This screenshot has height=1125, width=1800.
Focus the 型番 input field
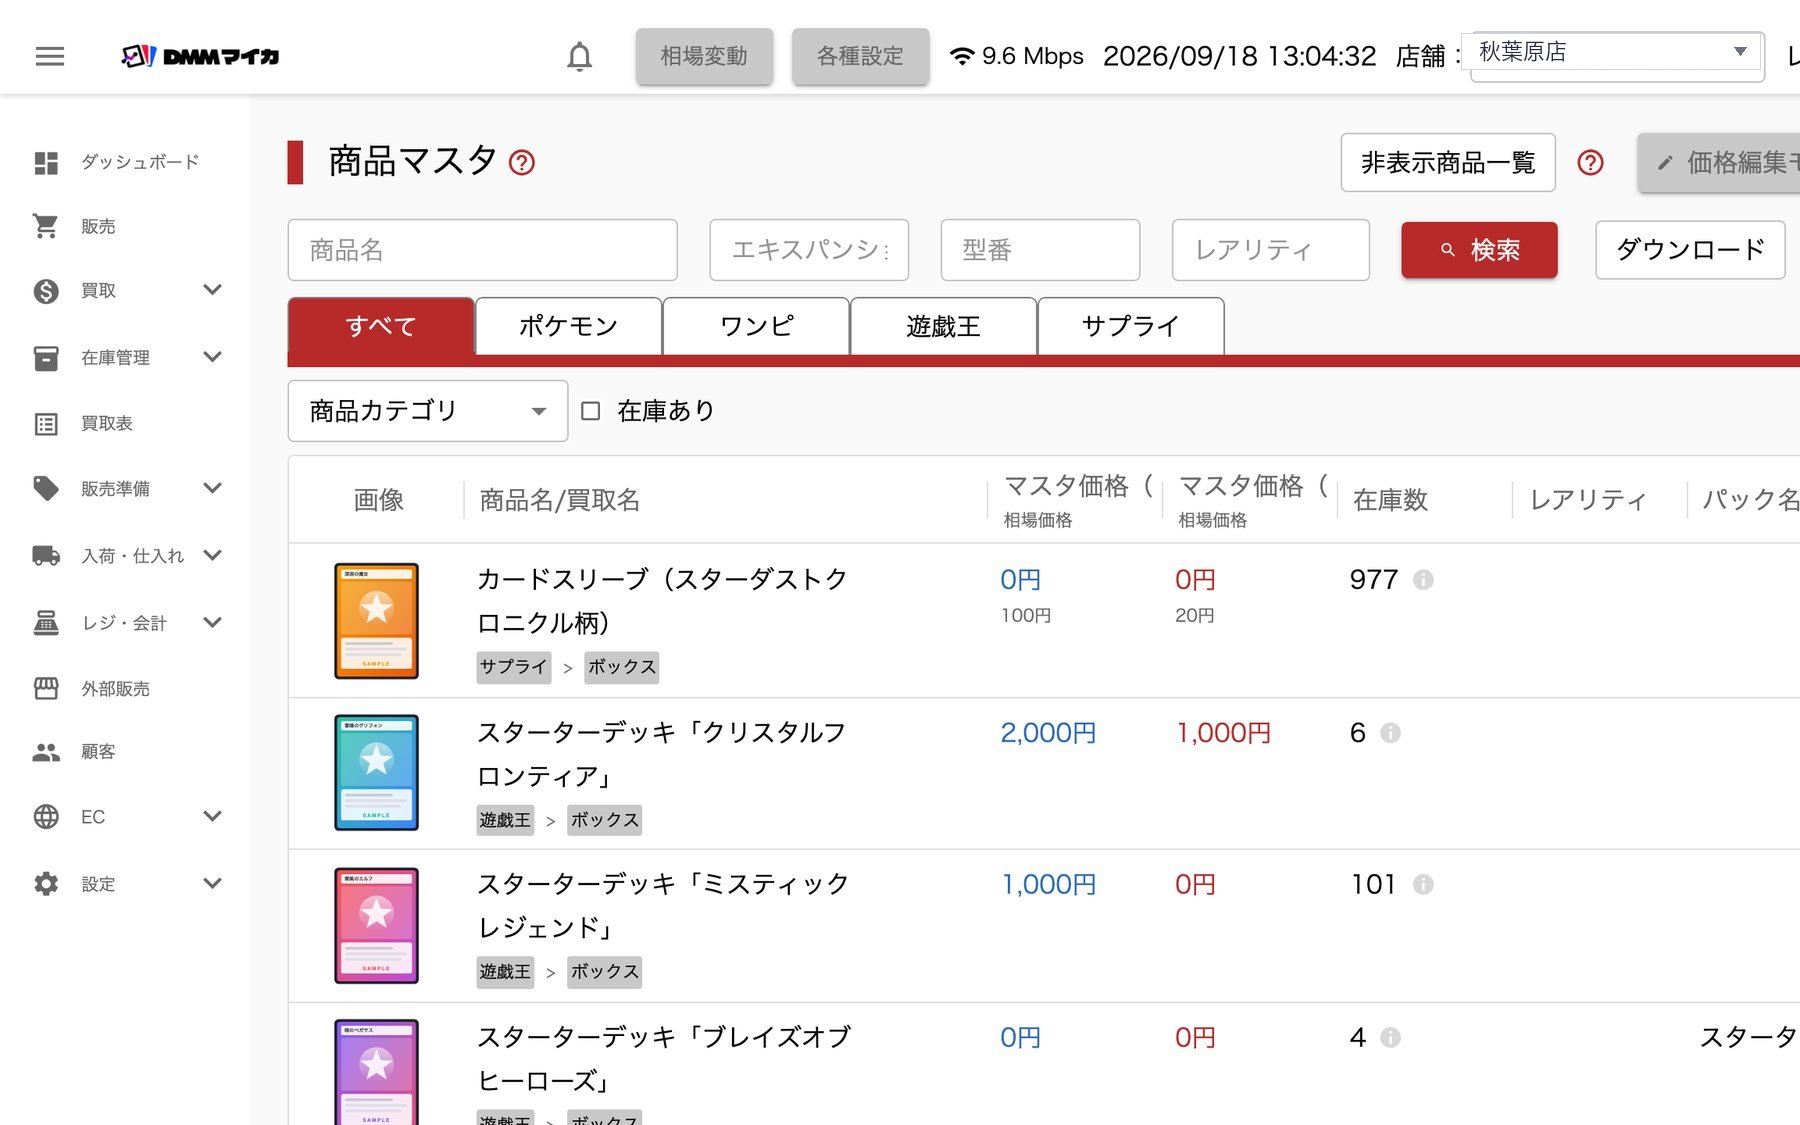coord(1040,250)
